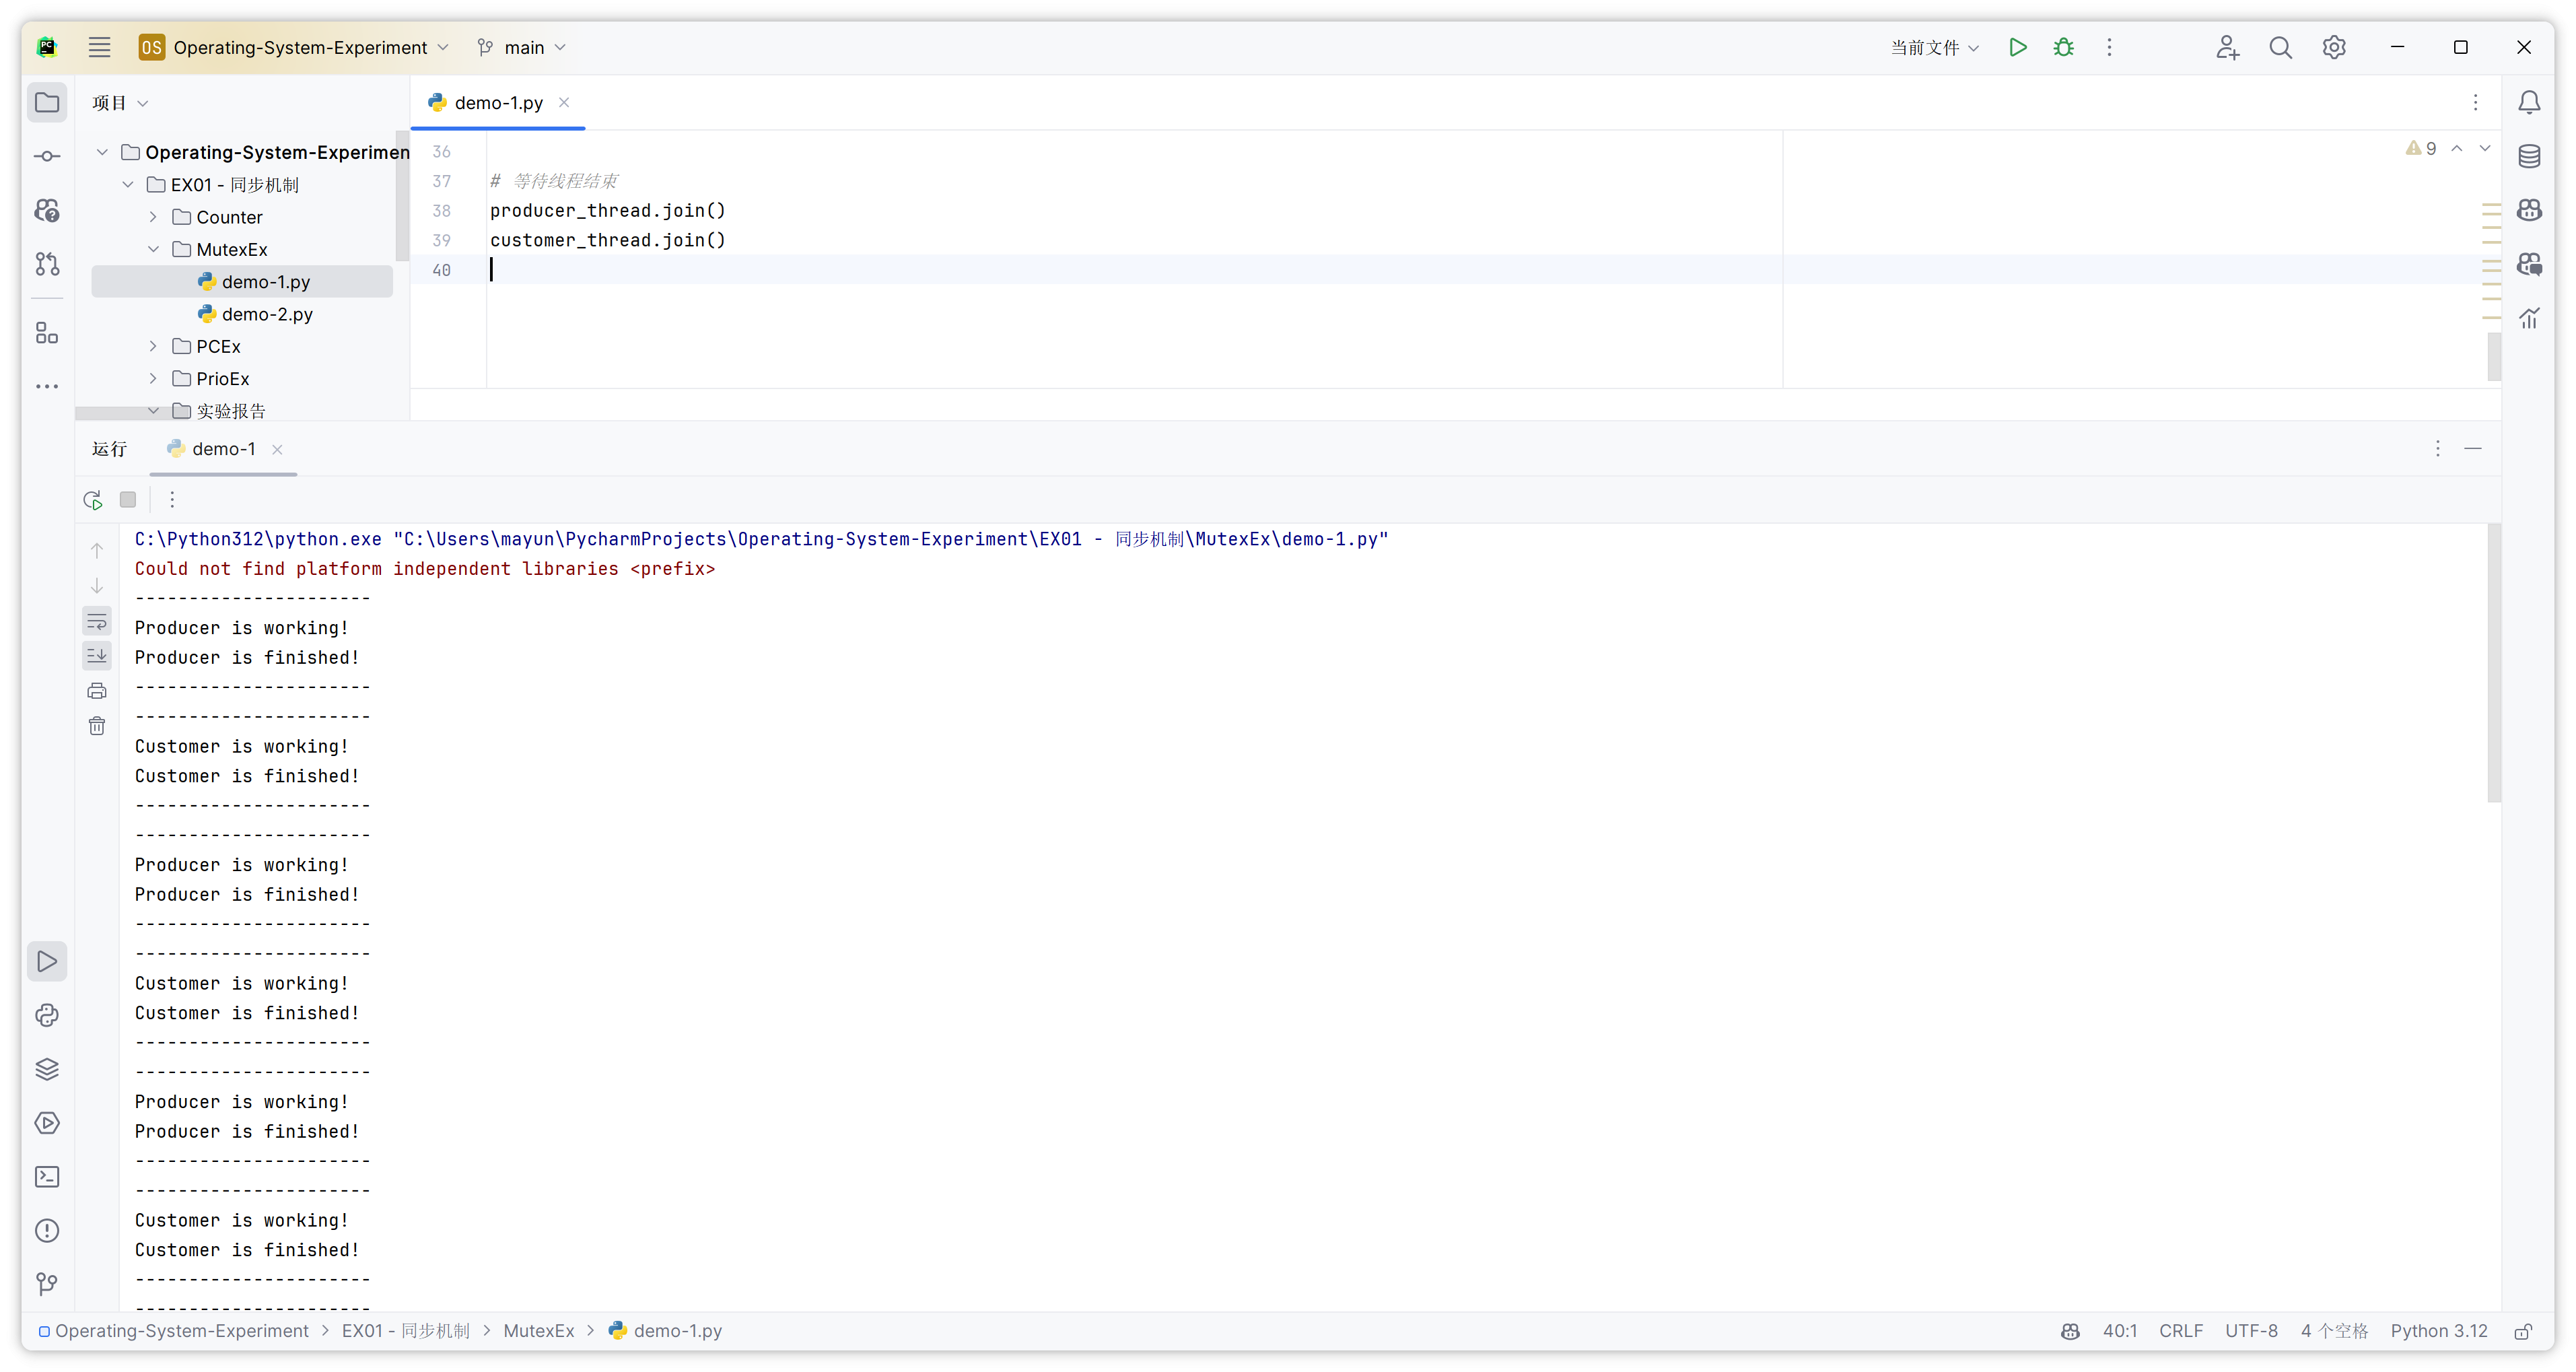The height and width of the screenshot is (1372, 2576).
Task: Start debugging with the bug icon
Action: 2063,47
